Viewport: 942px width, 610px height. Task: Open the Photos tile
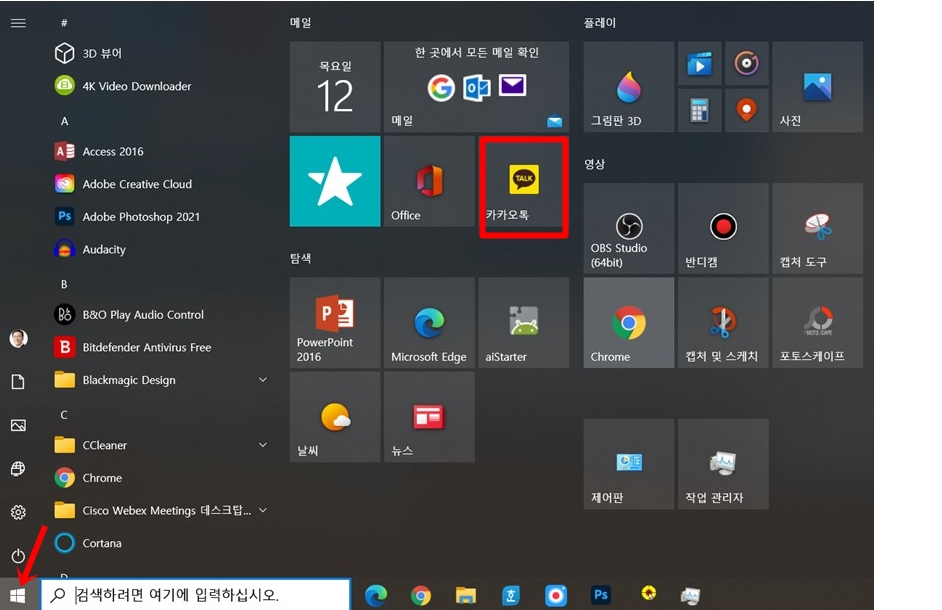coord(818,87)
